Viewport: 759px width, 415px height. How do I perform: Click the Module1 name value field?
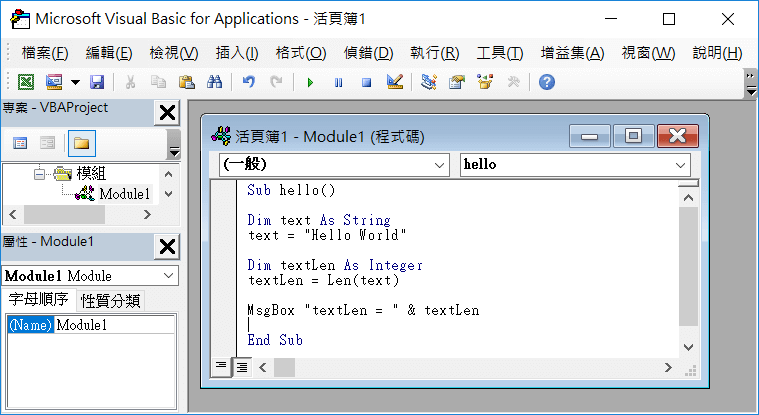114,325
